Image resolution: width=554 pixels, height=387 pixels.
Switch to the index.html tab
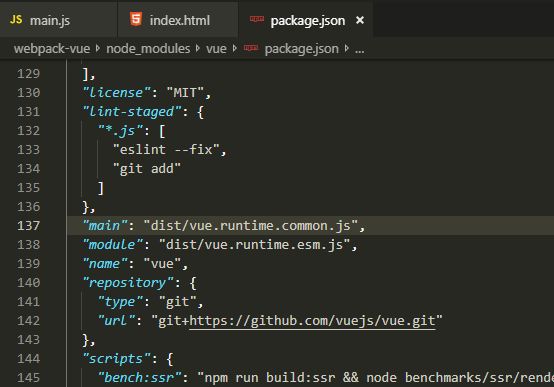pos(178,20)
